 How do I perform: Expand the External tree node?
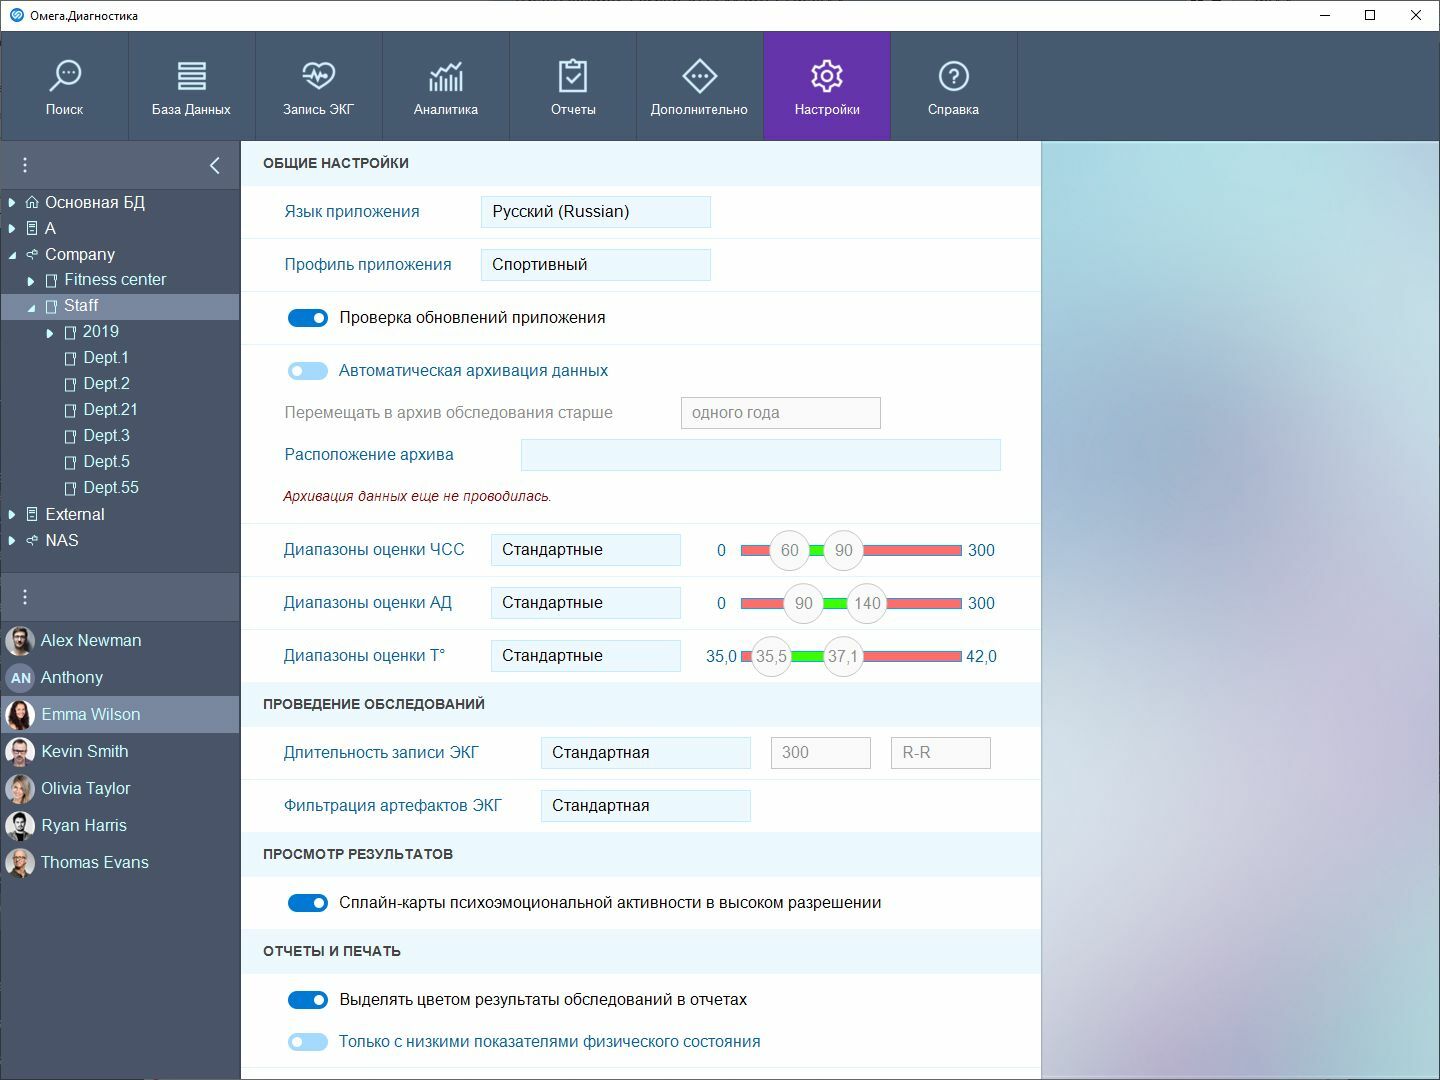12,514
